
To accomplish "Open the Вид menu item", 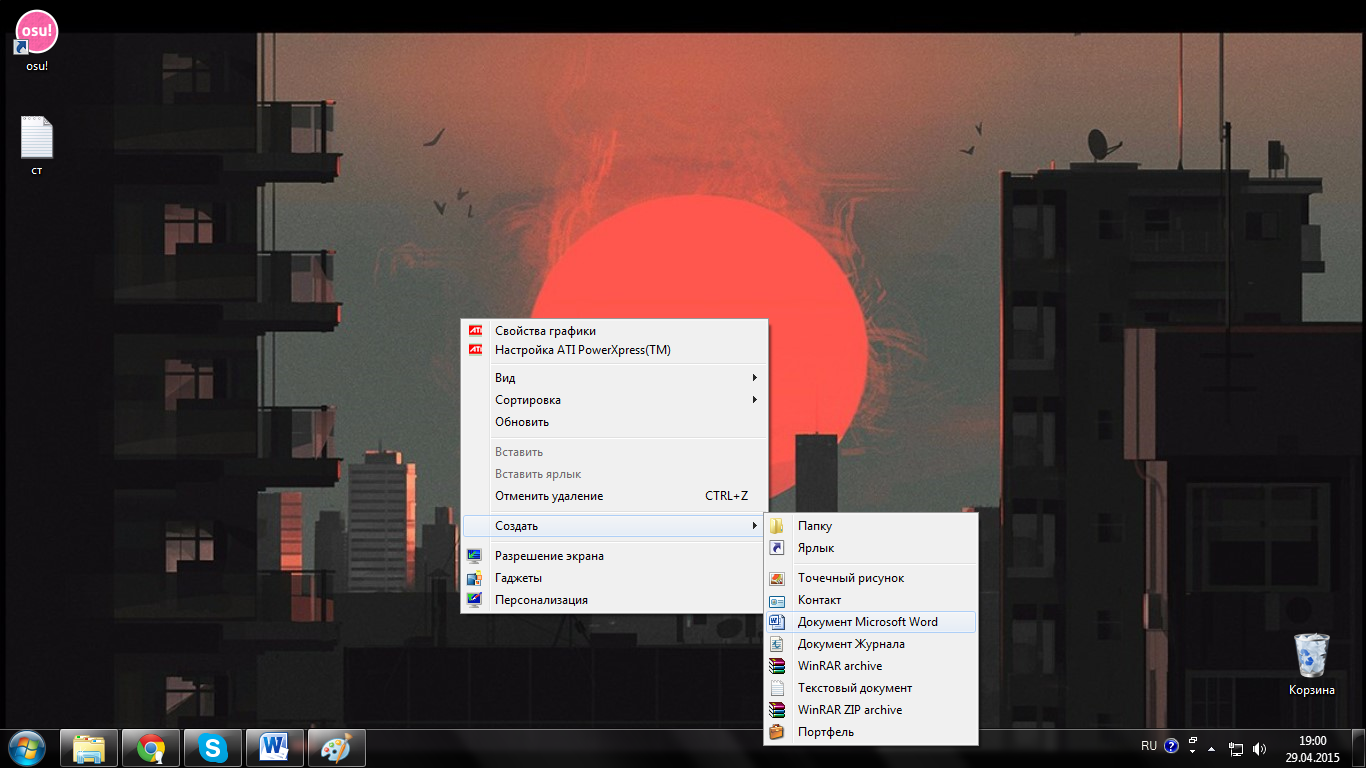I will [x=613, y=378].
